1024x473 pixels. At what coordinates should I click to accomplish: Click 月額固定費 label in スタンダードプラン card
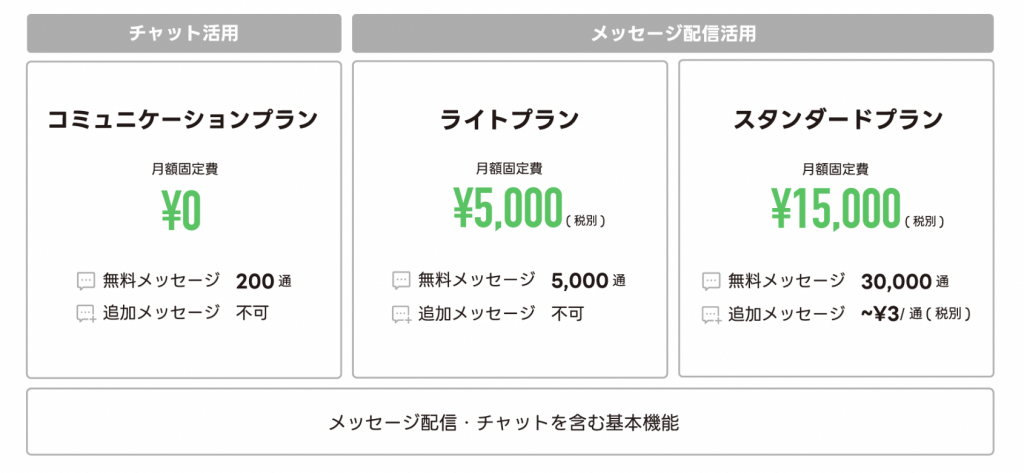pos(836,169)
